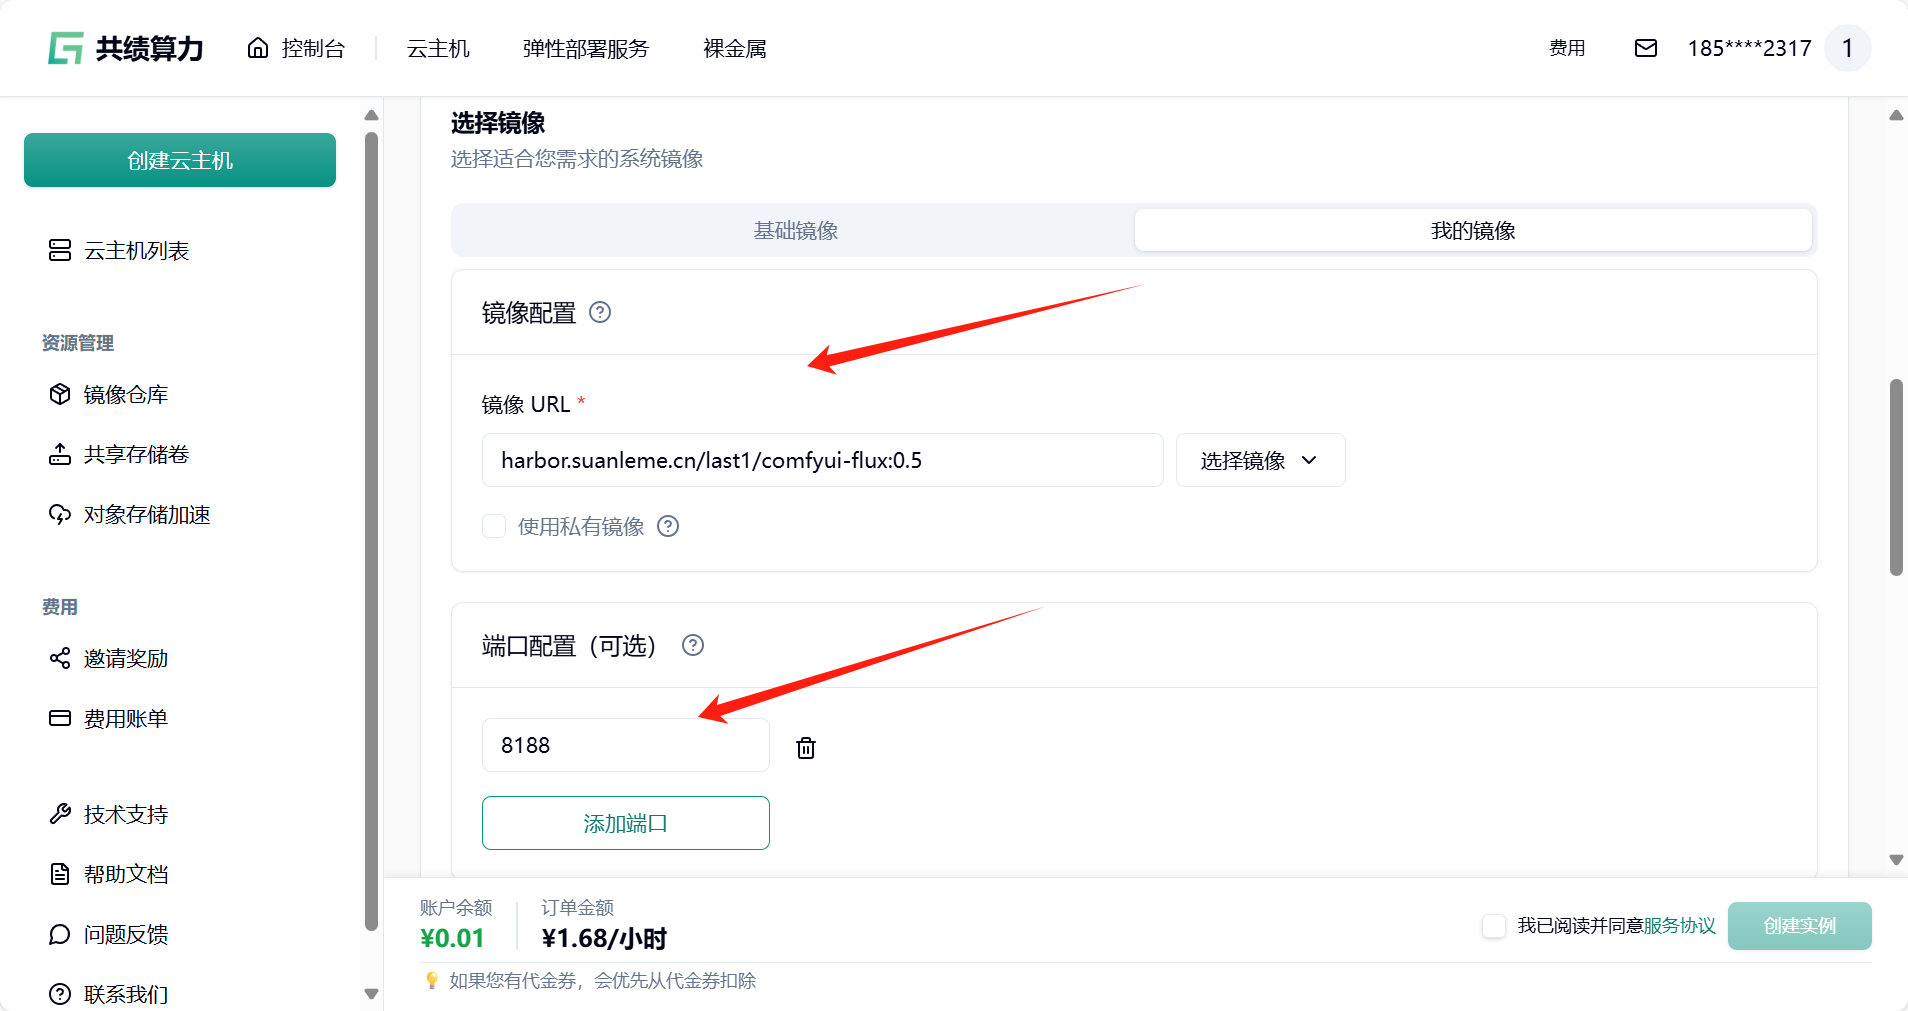Open the mail envelope icon
The image size is (1908, 1011).
coord(1646,48)
